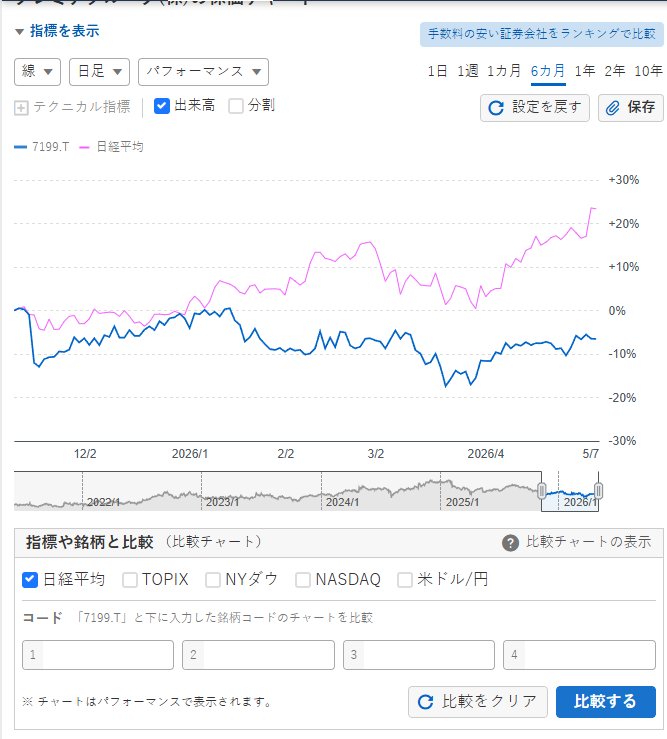Click the 2026/4 date axis label

tap(486, 454)
